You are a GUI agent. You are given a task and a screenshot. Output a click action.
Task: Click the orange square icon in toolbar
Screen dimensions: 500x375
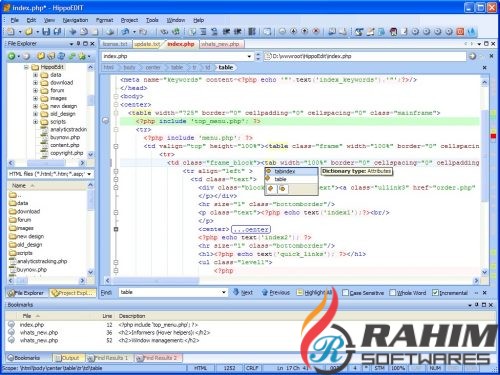[x=460, y=32]
